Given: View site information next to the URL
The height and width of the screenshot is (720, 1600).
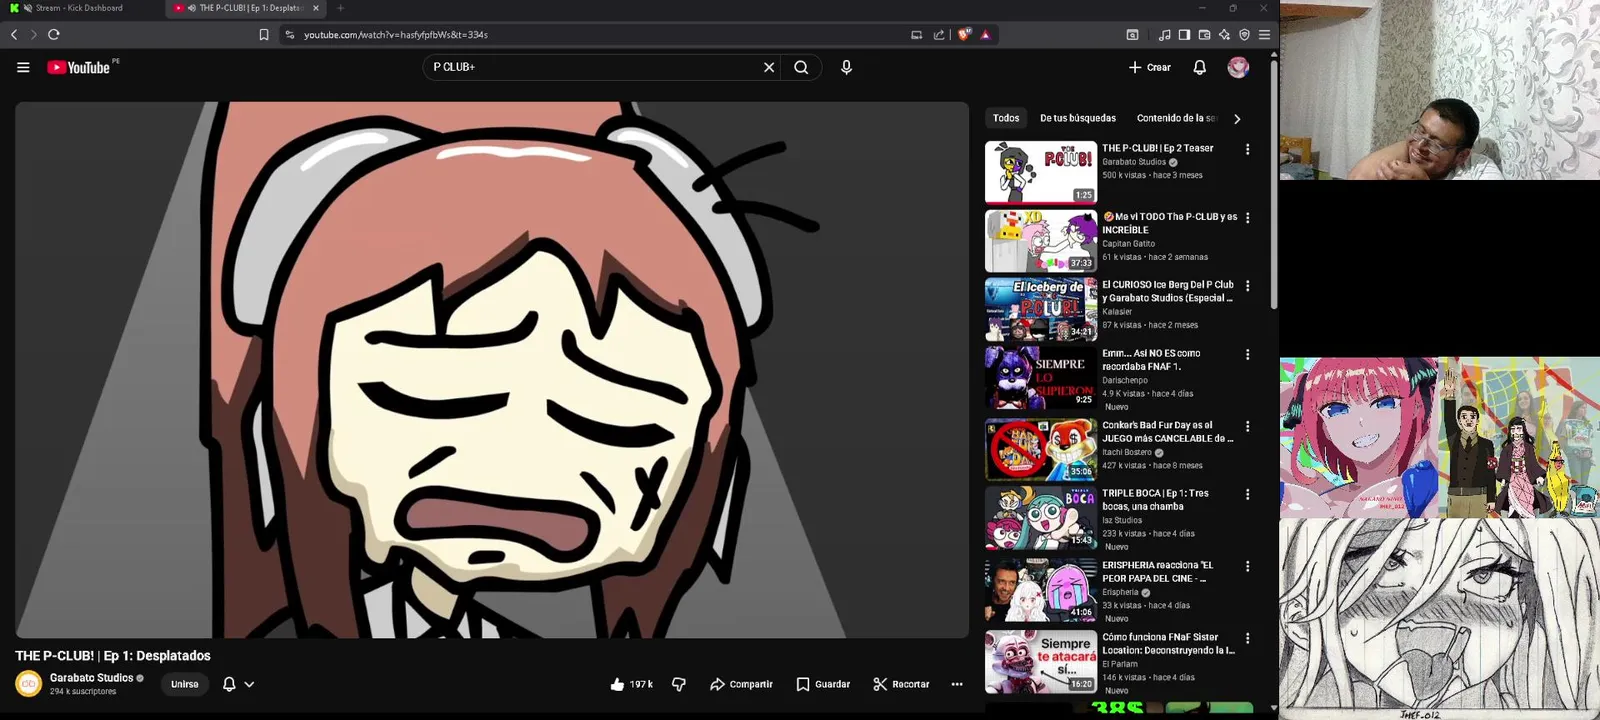Looking at the screenshot, I should (x=289, y=34).
